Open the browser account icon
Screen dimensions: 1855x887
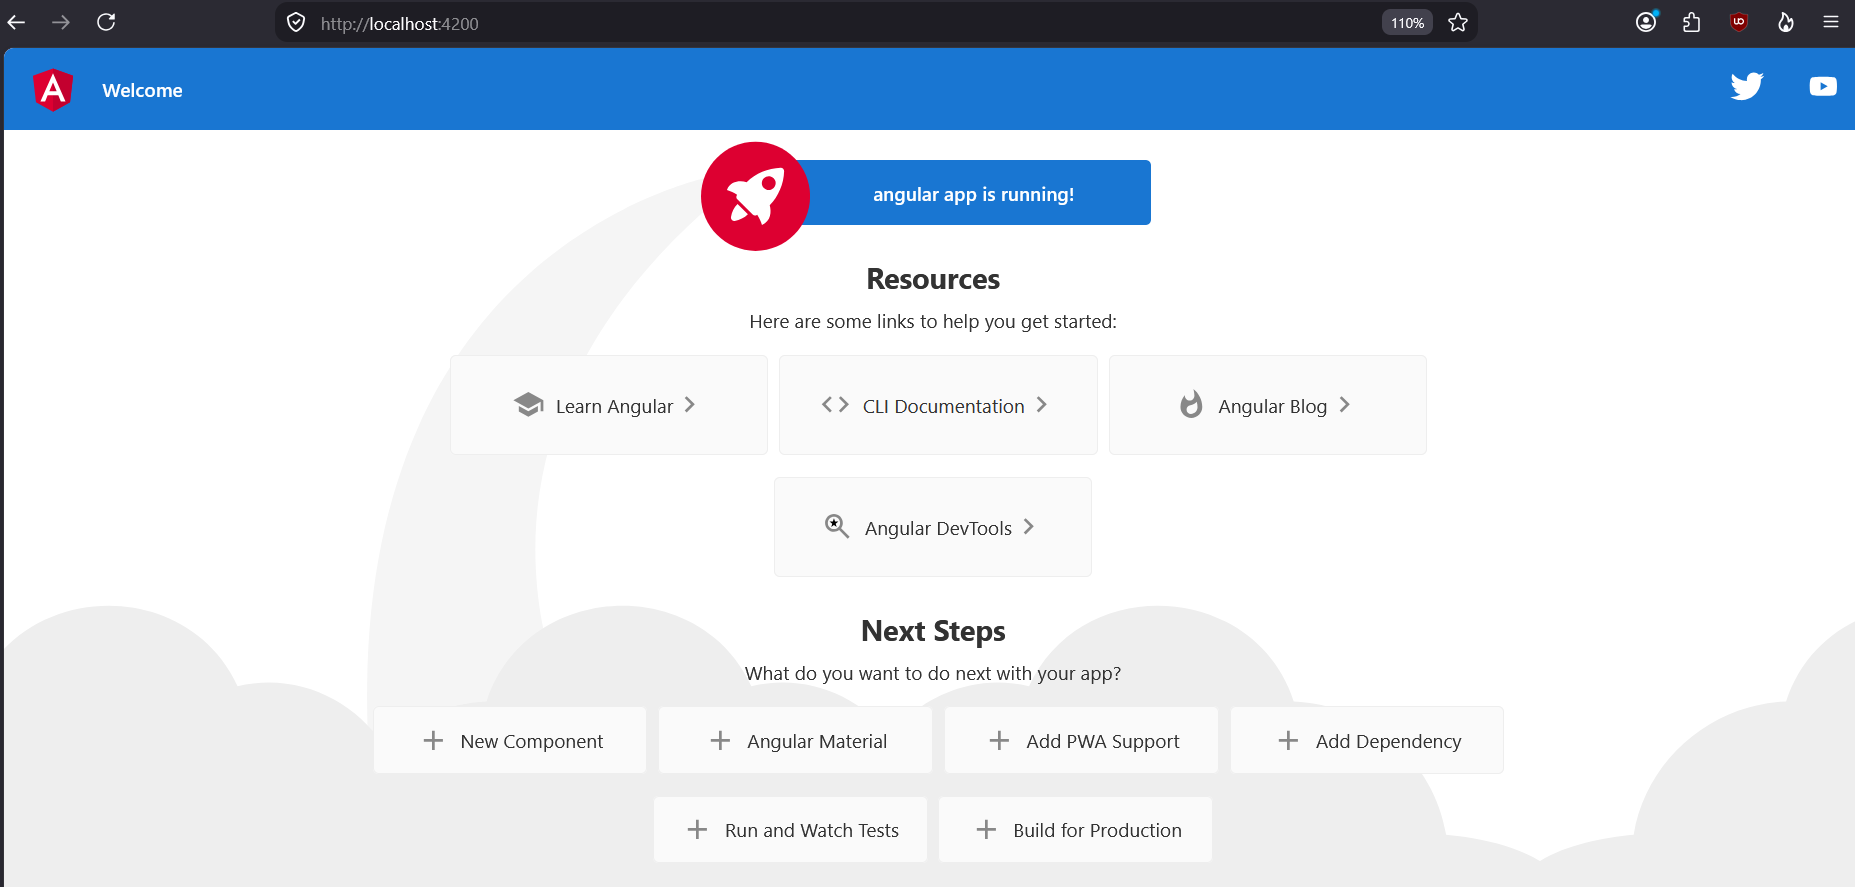[x=1646, y=22]
